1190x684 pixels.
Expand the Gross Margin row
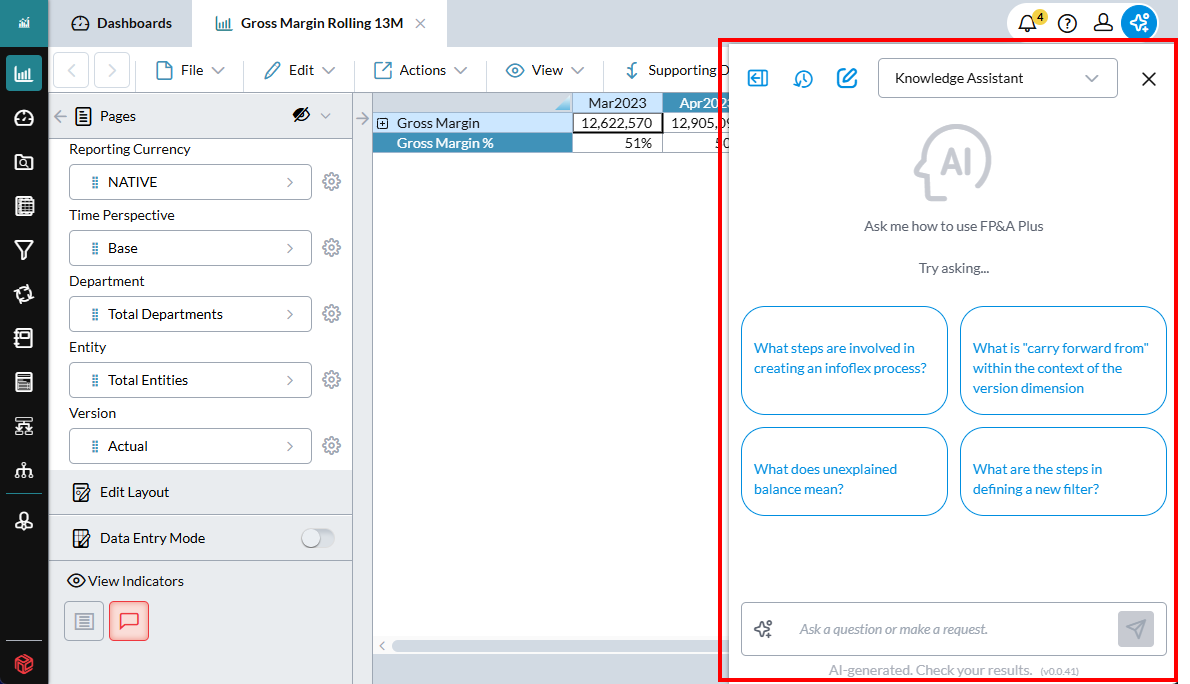tap(383, 123)
